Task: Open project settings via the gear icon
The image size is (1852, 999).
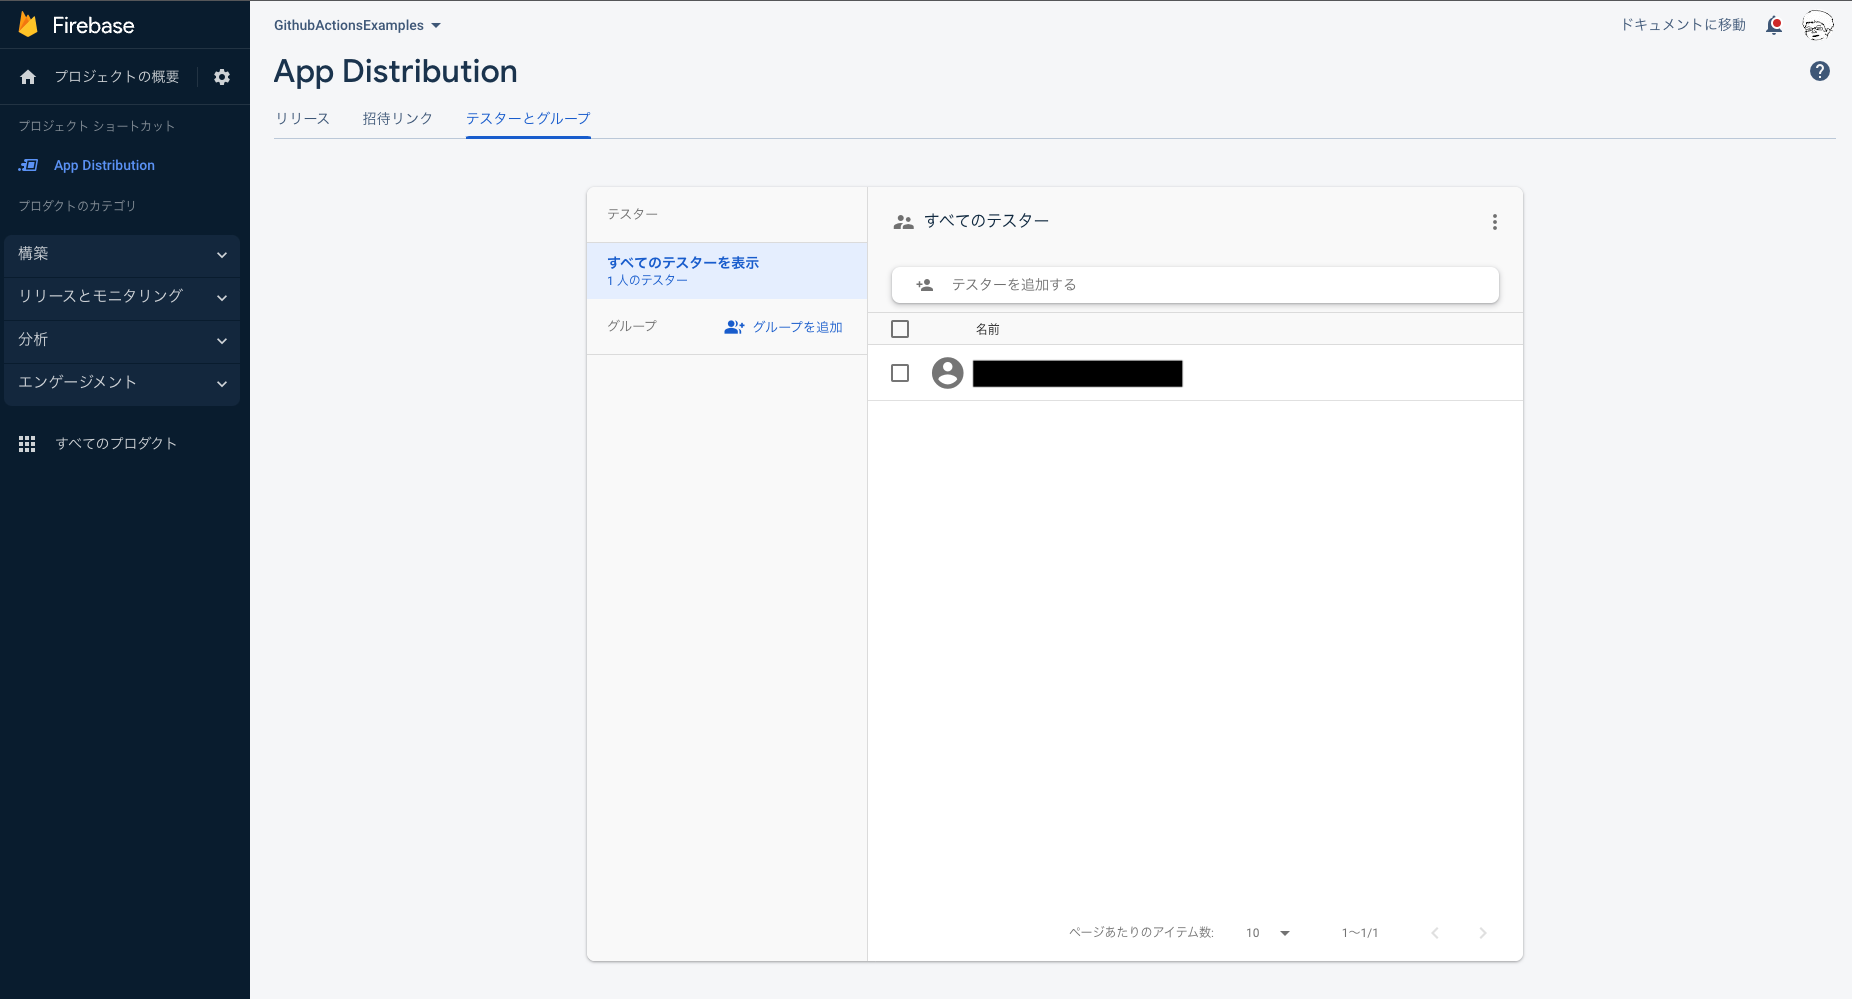Action: (x=222, y=77)
